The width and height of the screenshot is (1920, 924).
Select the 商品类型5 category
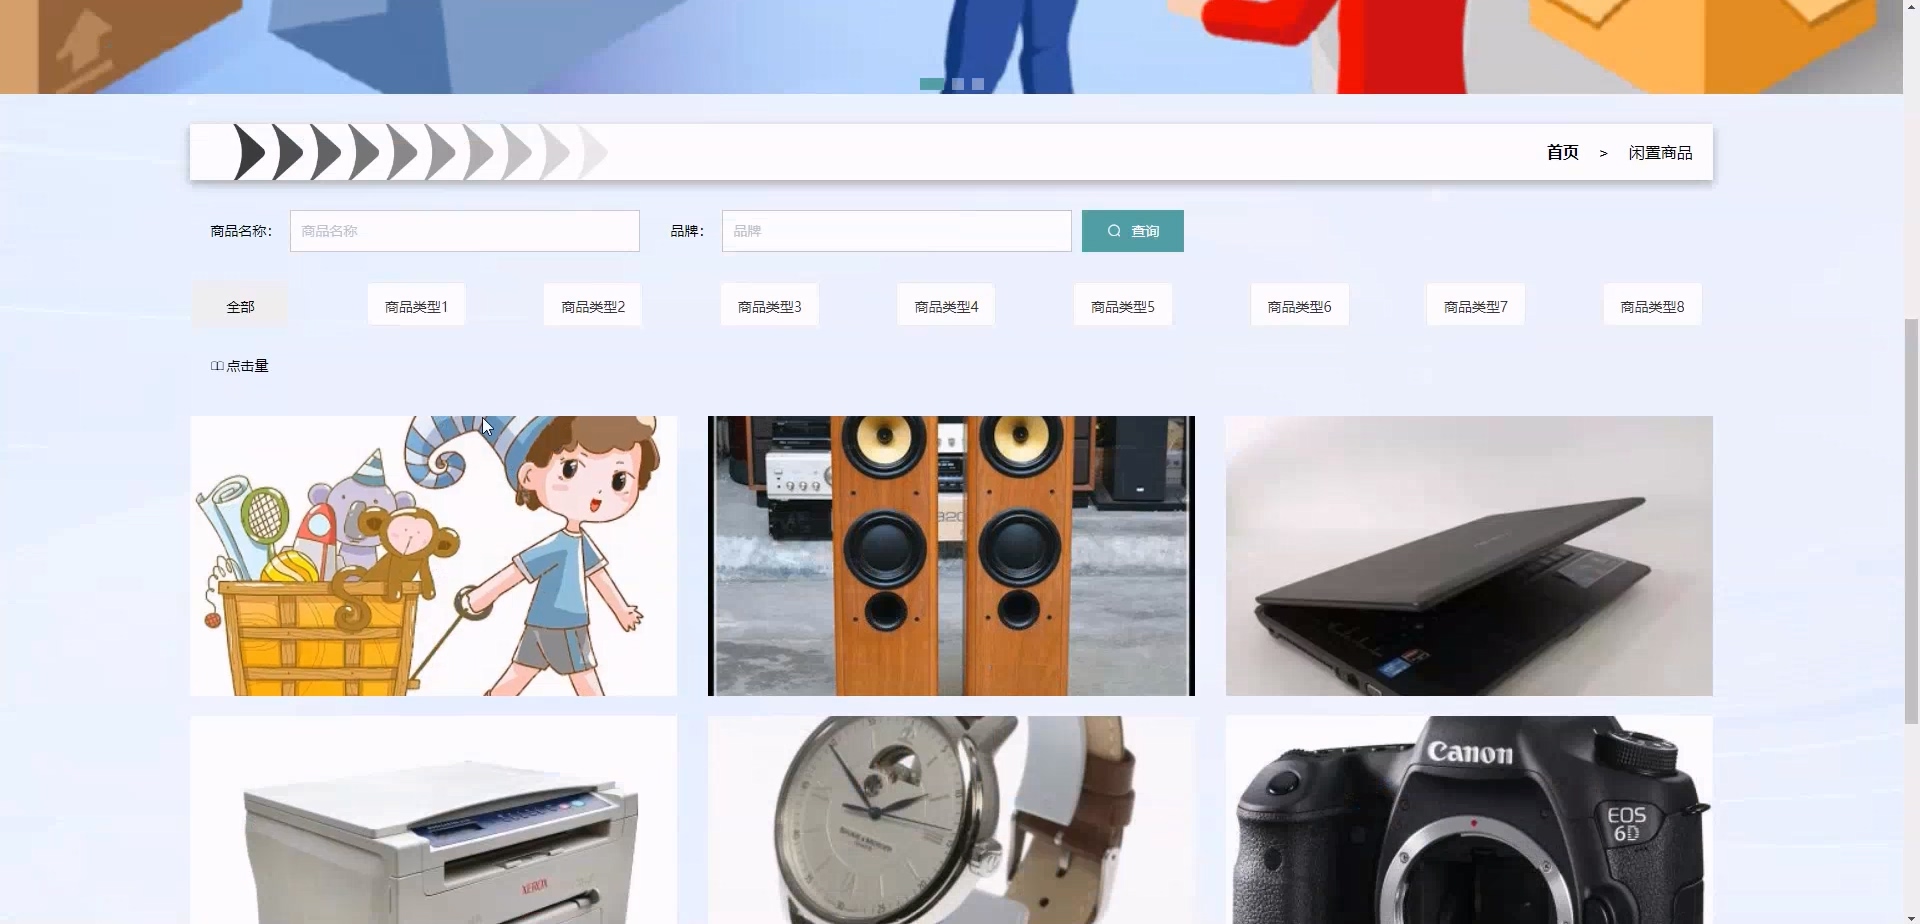click(x=1123, y=306)
